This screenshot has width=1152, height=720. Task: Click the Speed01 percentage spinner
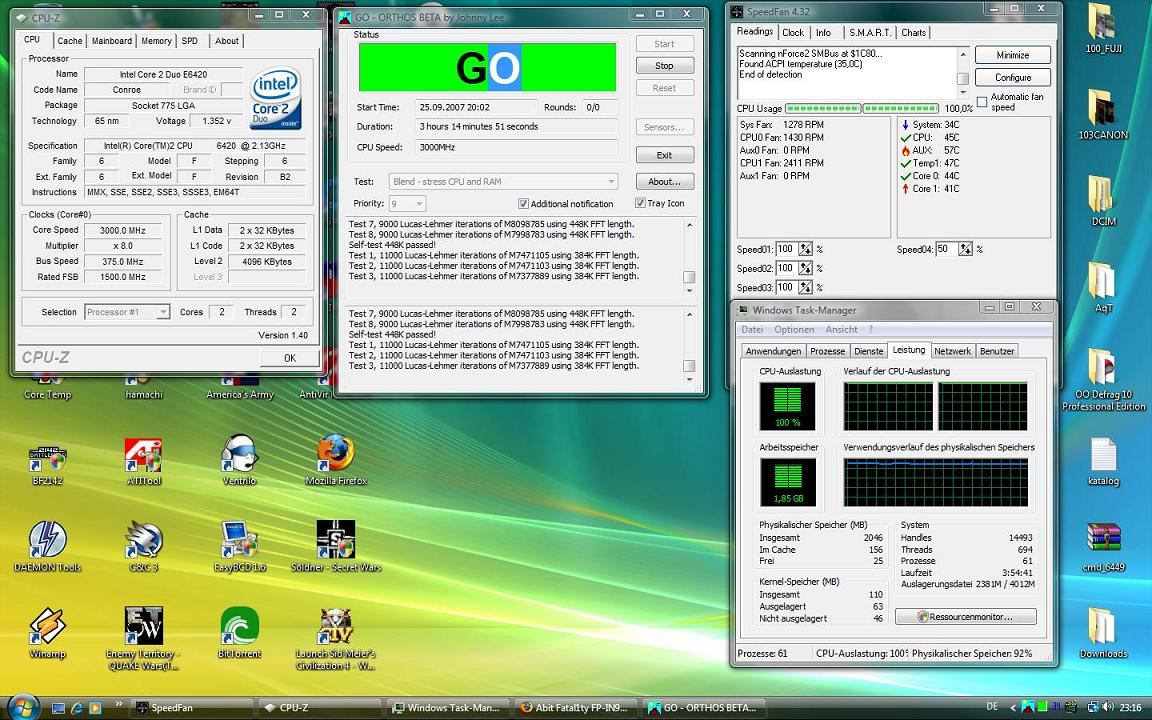[x=806, y=249]
